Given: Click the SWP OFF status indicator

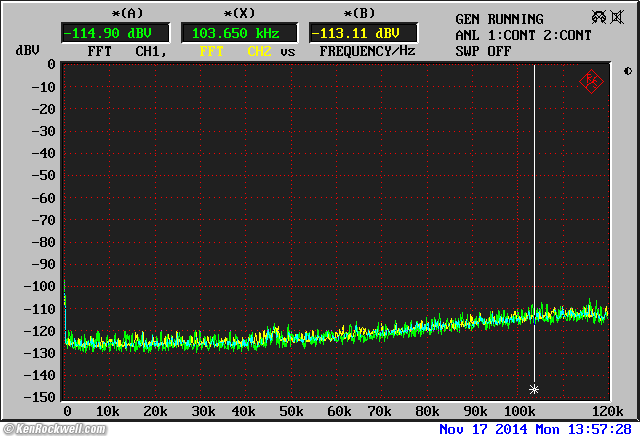Looking at the screenshot, I should click(483, 50).
